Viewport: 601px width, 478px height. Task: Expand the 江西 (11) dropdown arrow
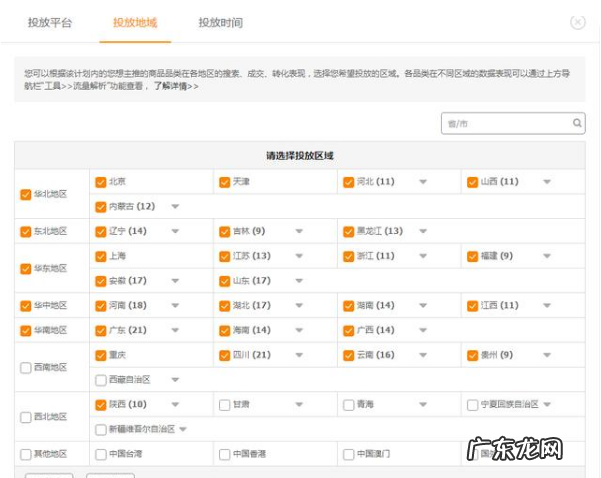pyautogui.click(x=547, y=306)
